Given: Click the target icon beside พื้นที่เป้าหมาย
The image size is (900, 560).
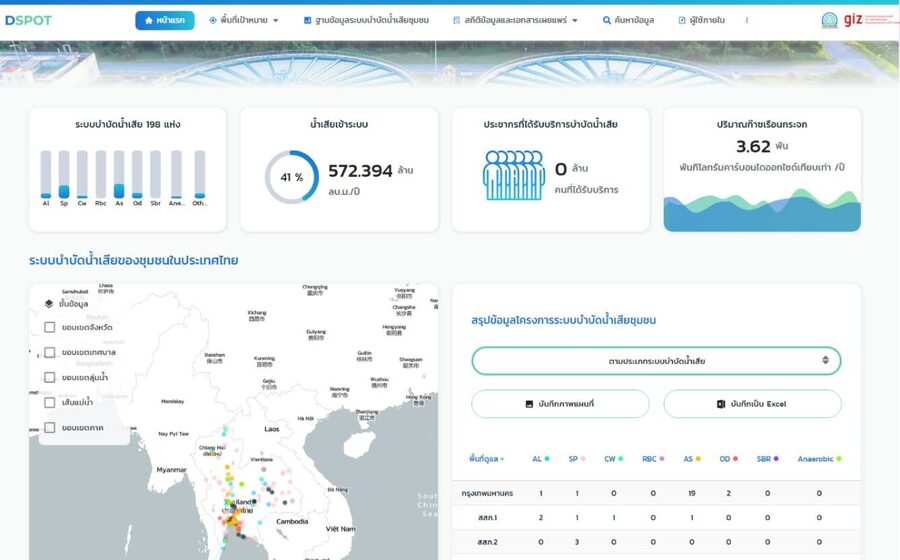Looking at the screenshot, I should coord(213,20).
